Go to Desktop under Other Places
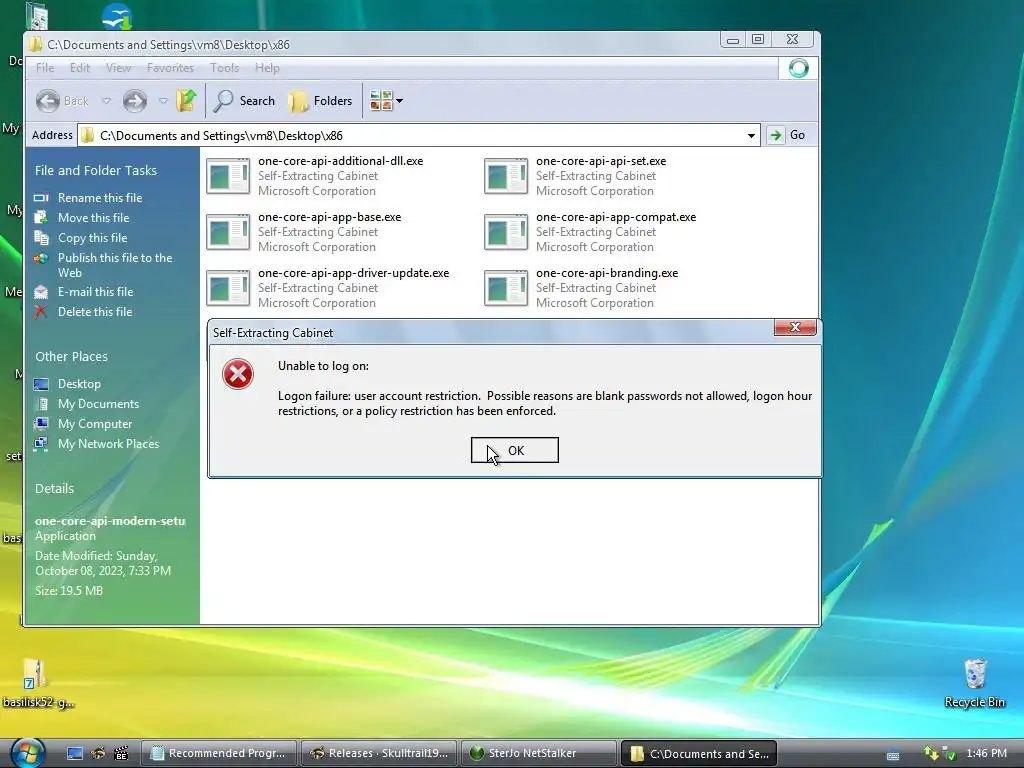The width and height of the screenshot is (1024, 768). point(78,384)
